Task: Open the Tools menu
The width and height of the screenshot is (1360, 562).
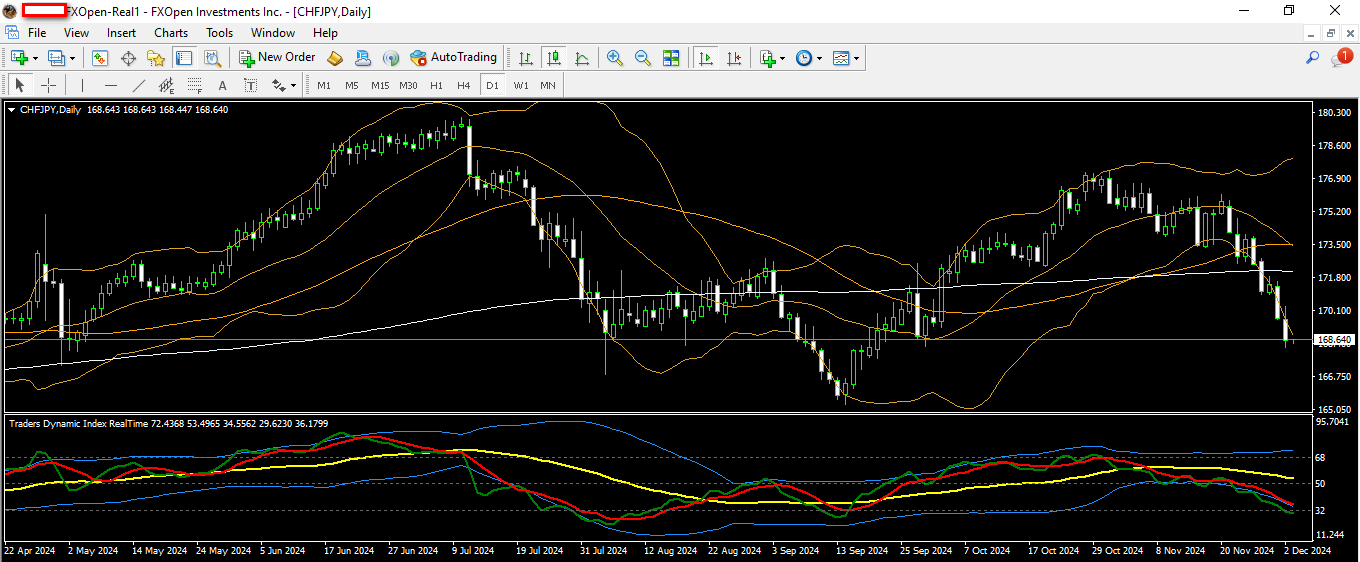Action: click(219, 33)
